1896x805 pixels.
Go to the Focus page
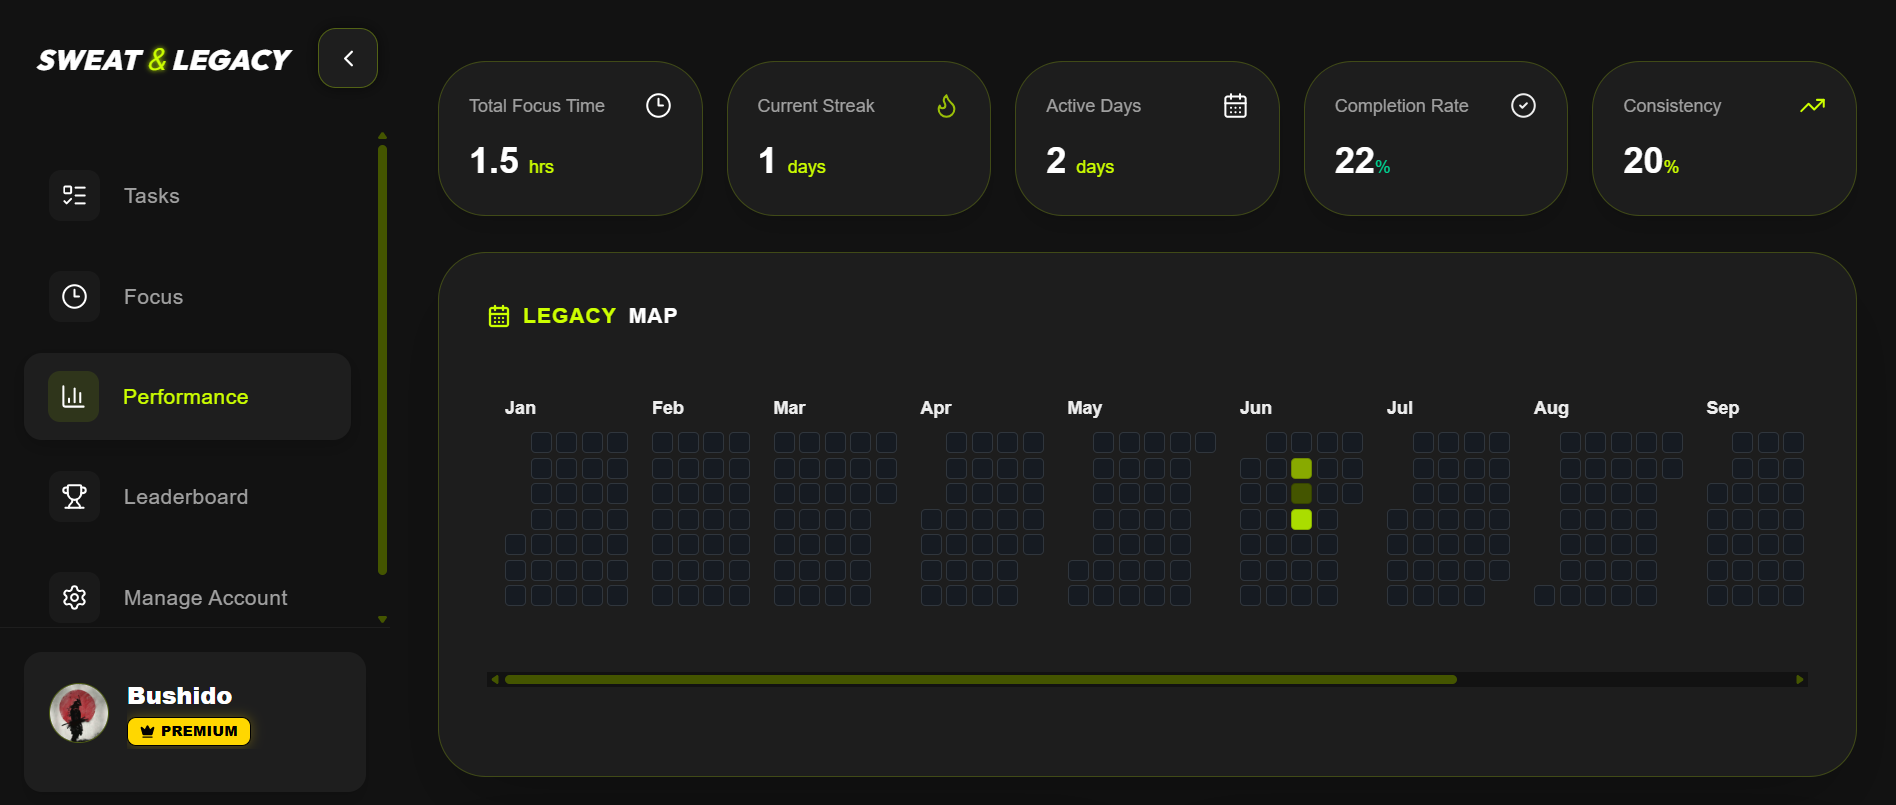[x=188, y=296]
